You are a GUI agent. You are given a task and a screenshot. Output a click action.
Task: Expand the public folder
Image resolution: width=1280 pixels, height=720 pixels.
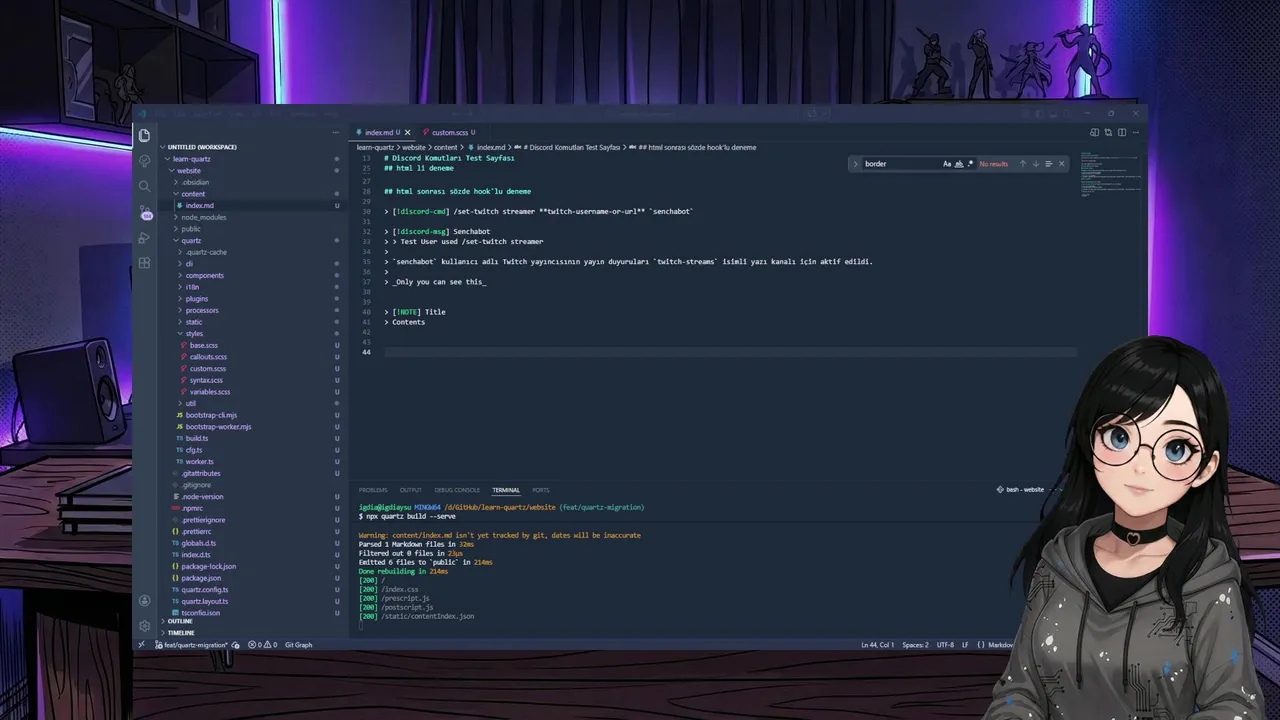coord(190,229)
